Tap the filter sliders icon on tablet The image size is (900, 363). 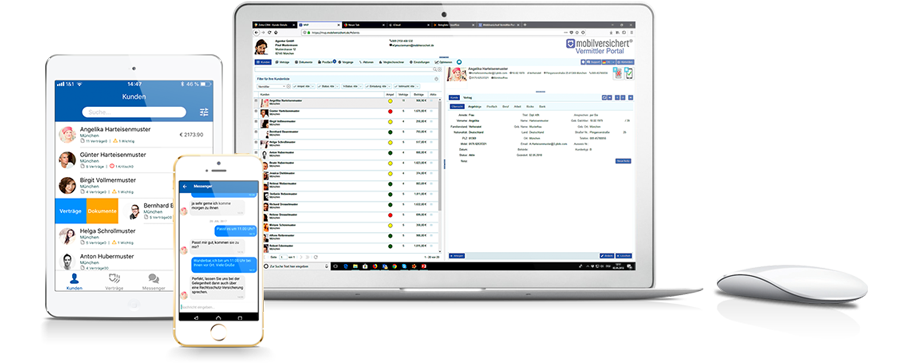point(204,112)
